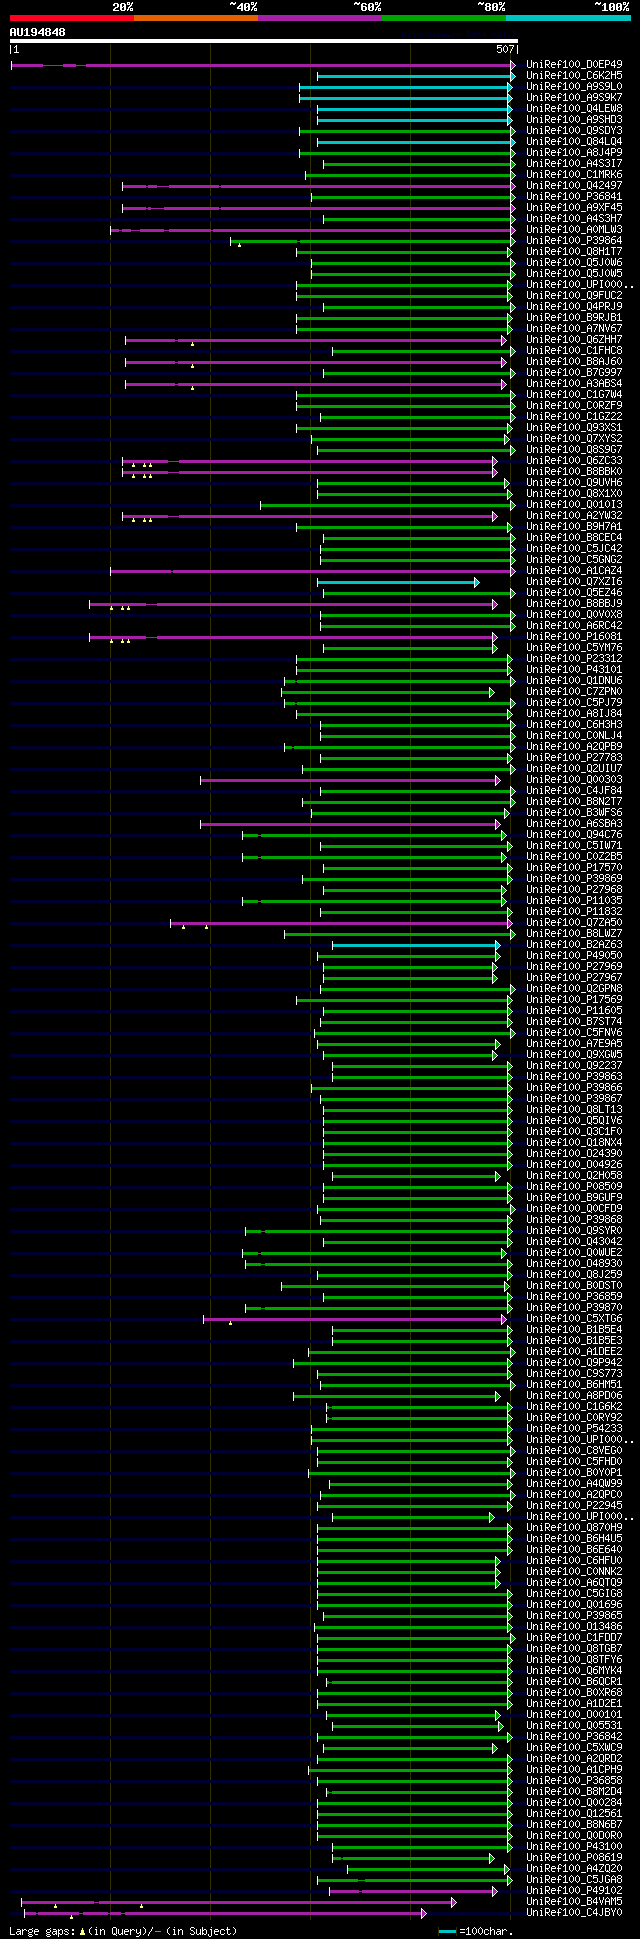The image size is (640, 1939).
Task: Open the UniRef100_D0EP49 hit label
Action: coord(574,64)
